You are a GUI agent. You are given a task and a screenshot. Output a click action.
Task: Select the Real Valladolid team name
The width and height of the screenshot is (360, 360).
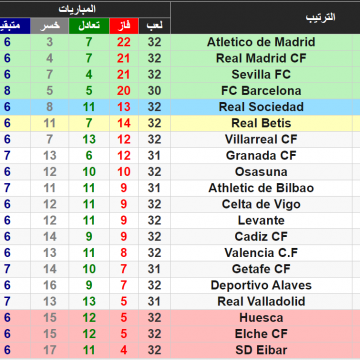pyautogui.click(x=261, y=301)
